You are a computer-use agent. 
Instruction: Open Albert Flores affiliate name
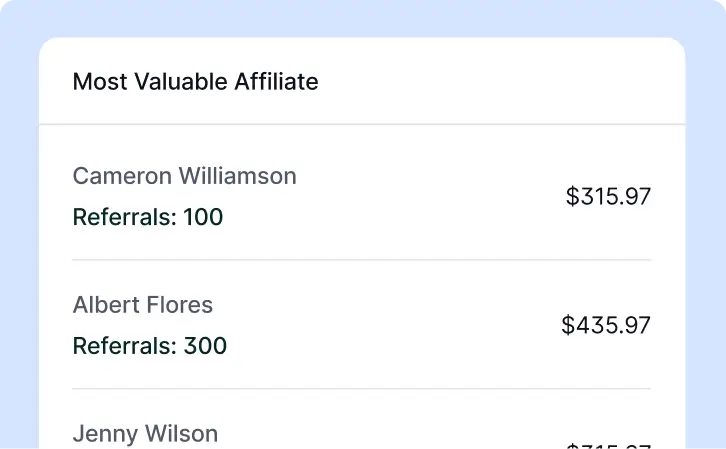142,305
